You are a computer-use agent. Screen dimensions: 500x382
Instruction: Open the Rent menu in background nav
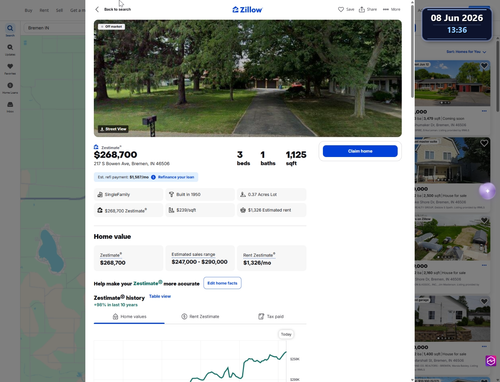coord(44,10)
